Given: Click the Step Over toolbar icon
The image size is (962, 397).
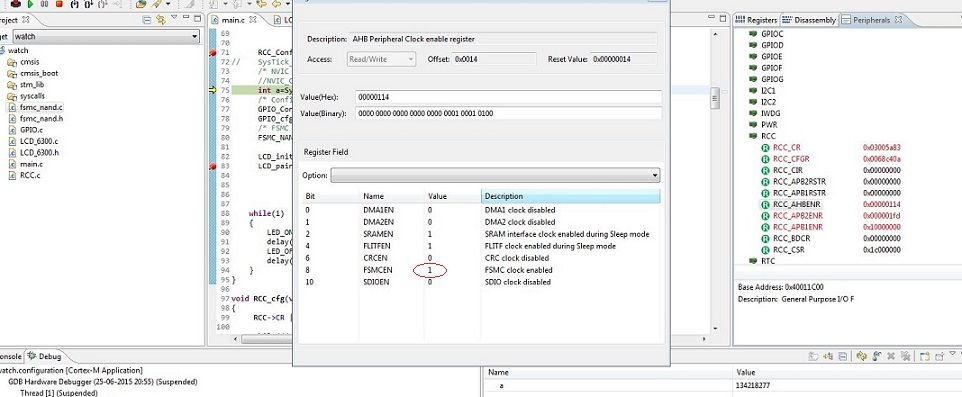Looking at the screenshot, I should click(x=88, y=4).
